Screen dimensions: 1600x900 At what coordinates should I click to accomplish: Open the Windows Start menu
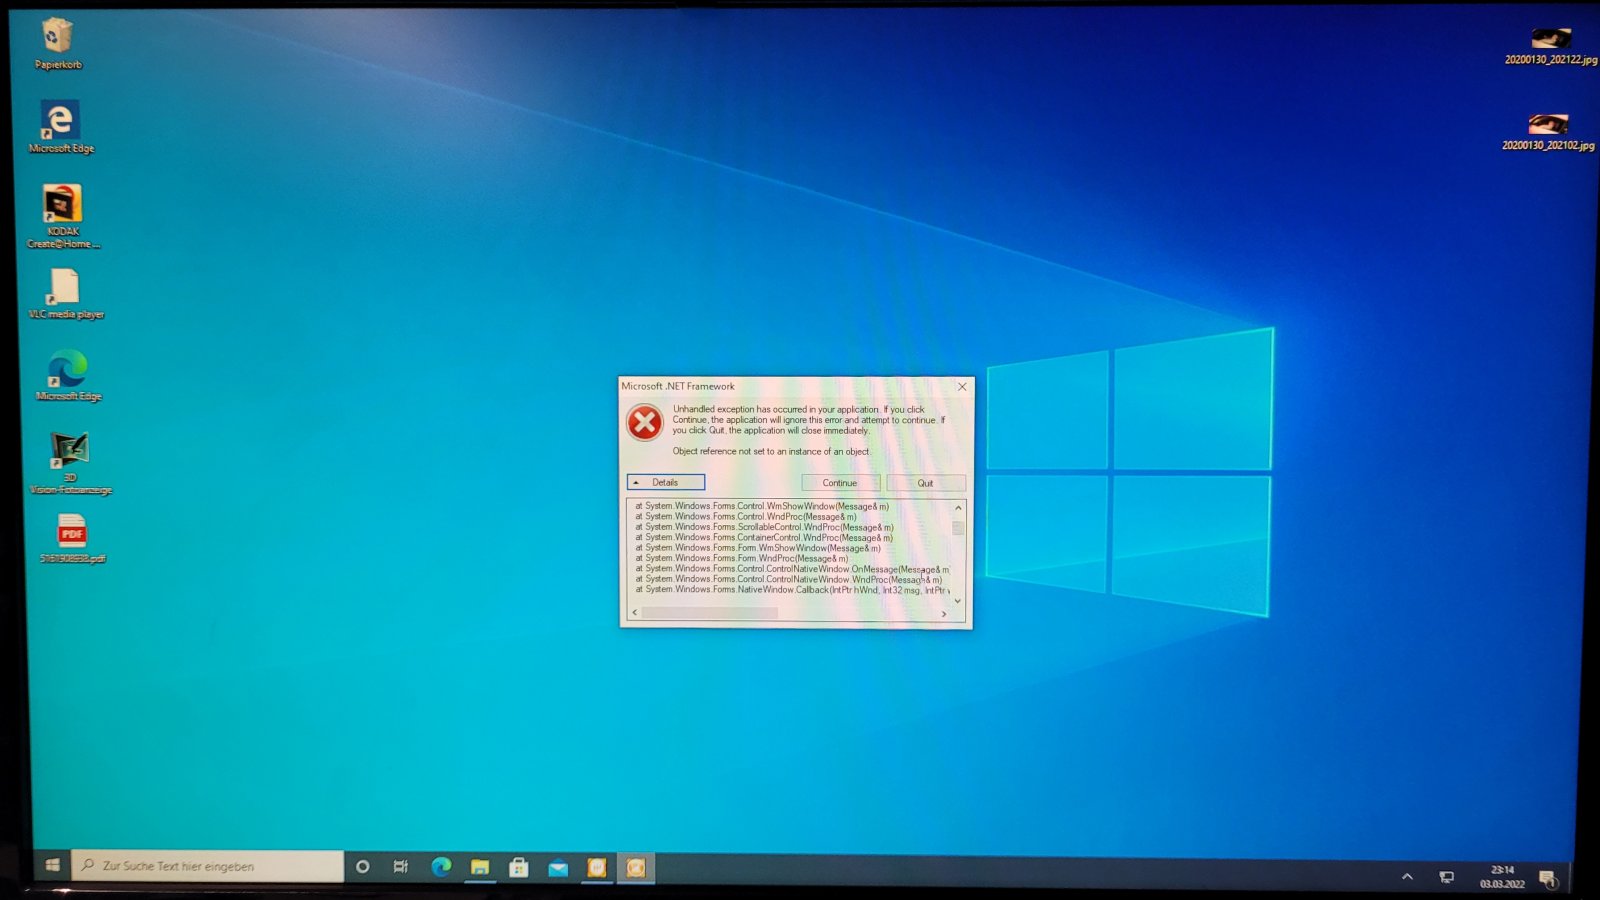pyautogui.click(x=52, y=866)
